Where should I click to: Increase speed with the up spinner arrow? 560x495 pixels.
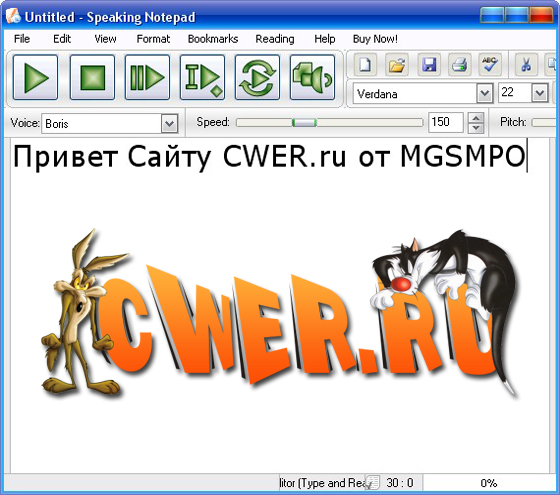point(476,117)
